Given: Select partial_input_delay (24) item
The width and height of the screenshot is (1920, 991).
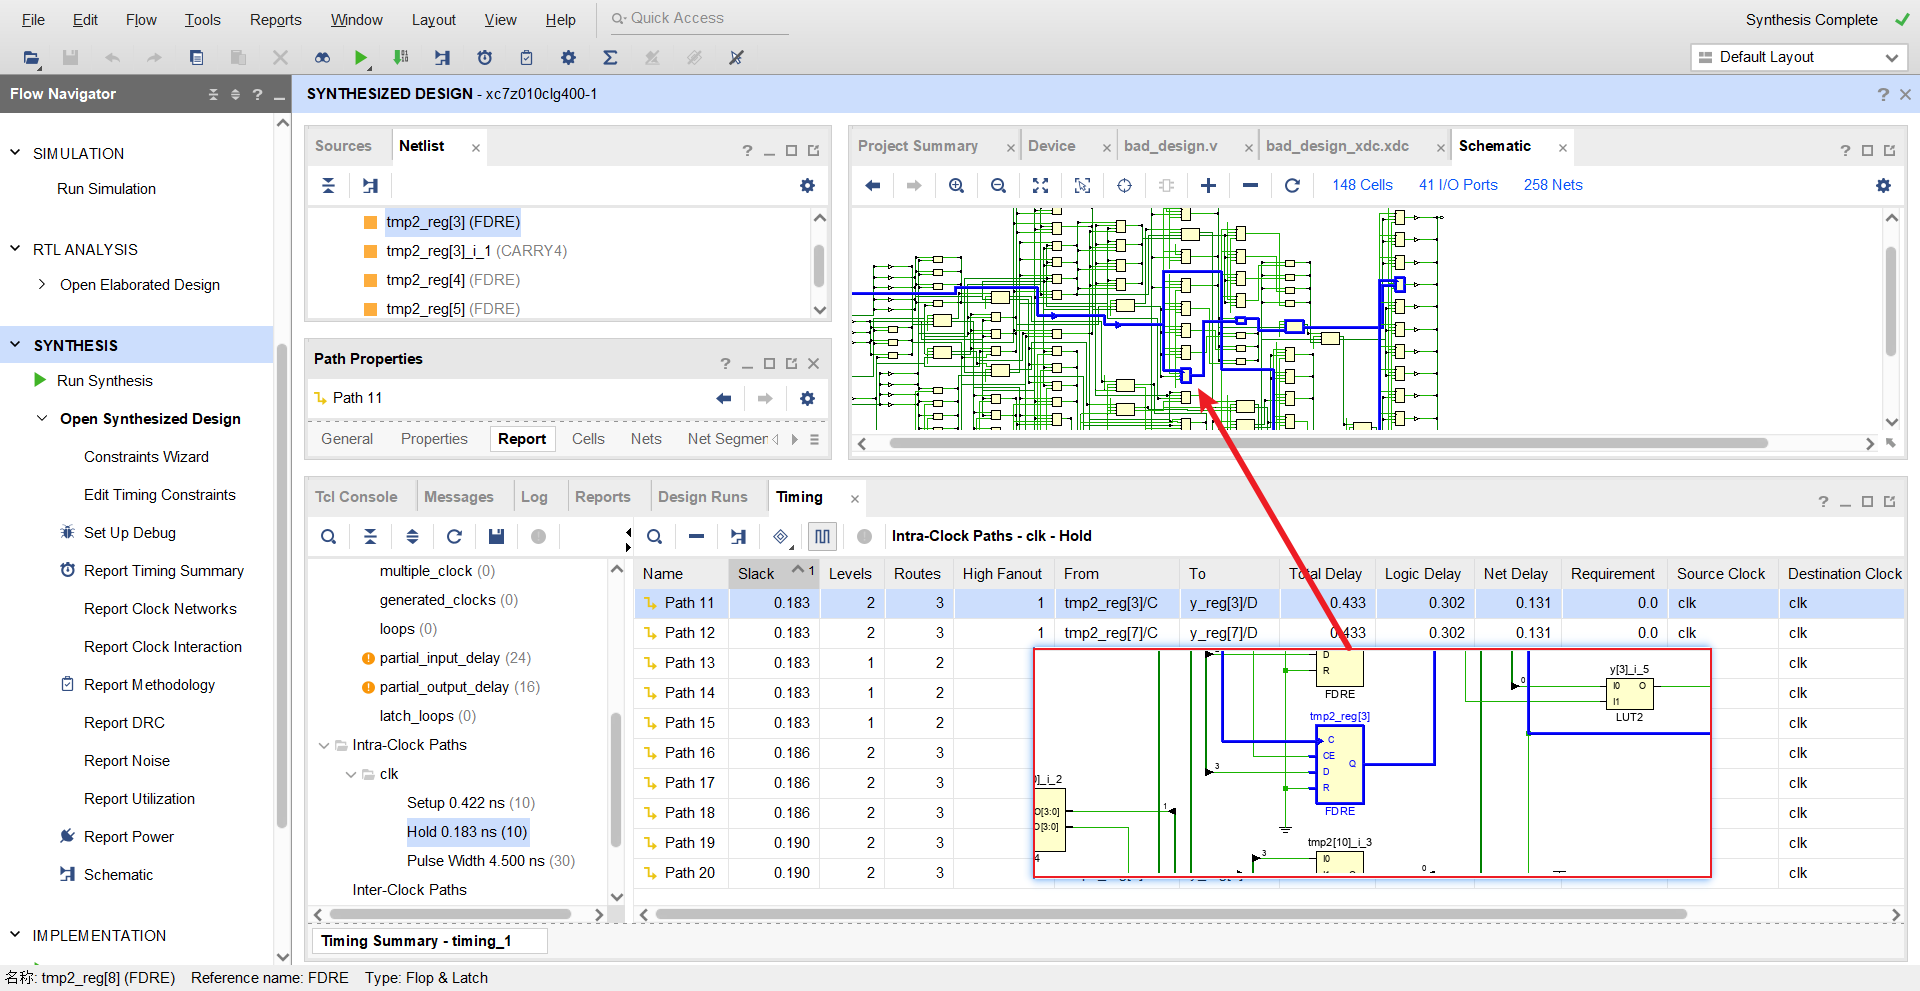Looking at the screenshot, I should [455, 658].
